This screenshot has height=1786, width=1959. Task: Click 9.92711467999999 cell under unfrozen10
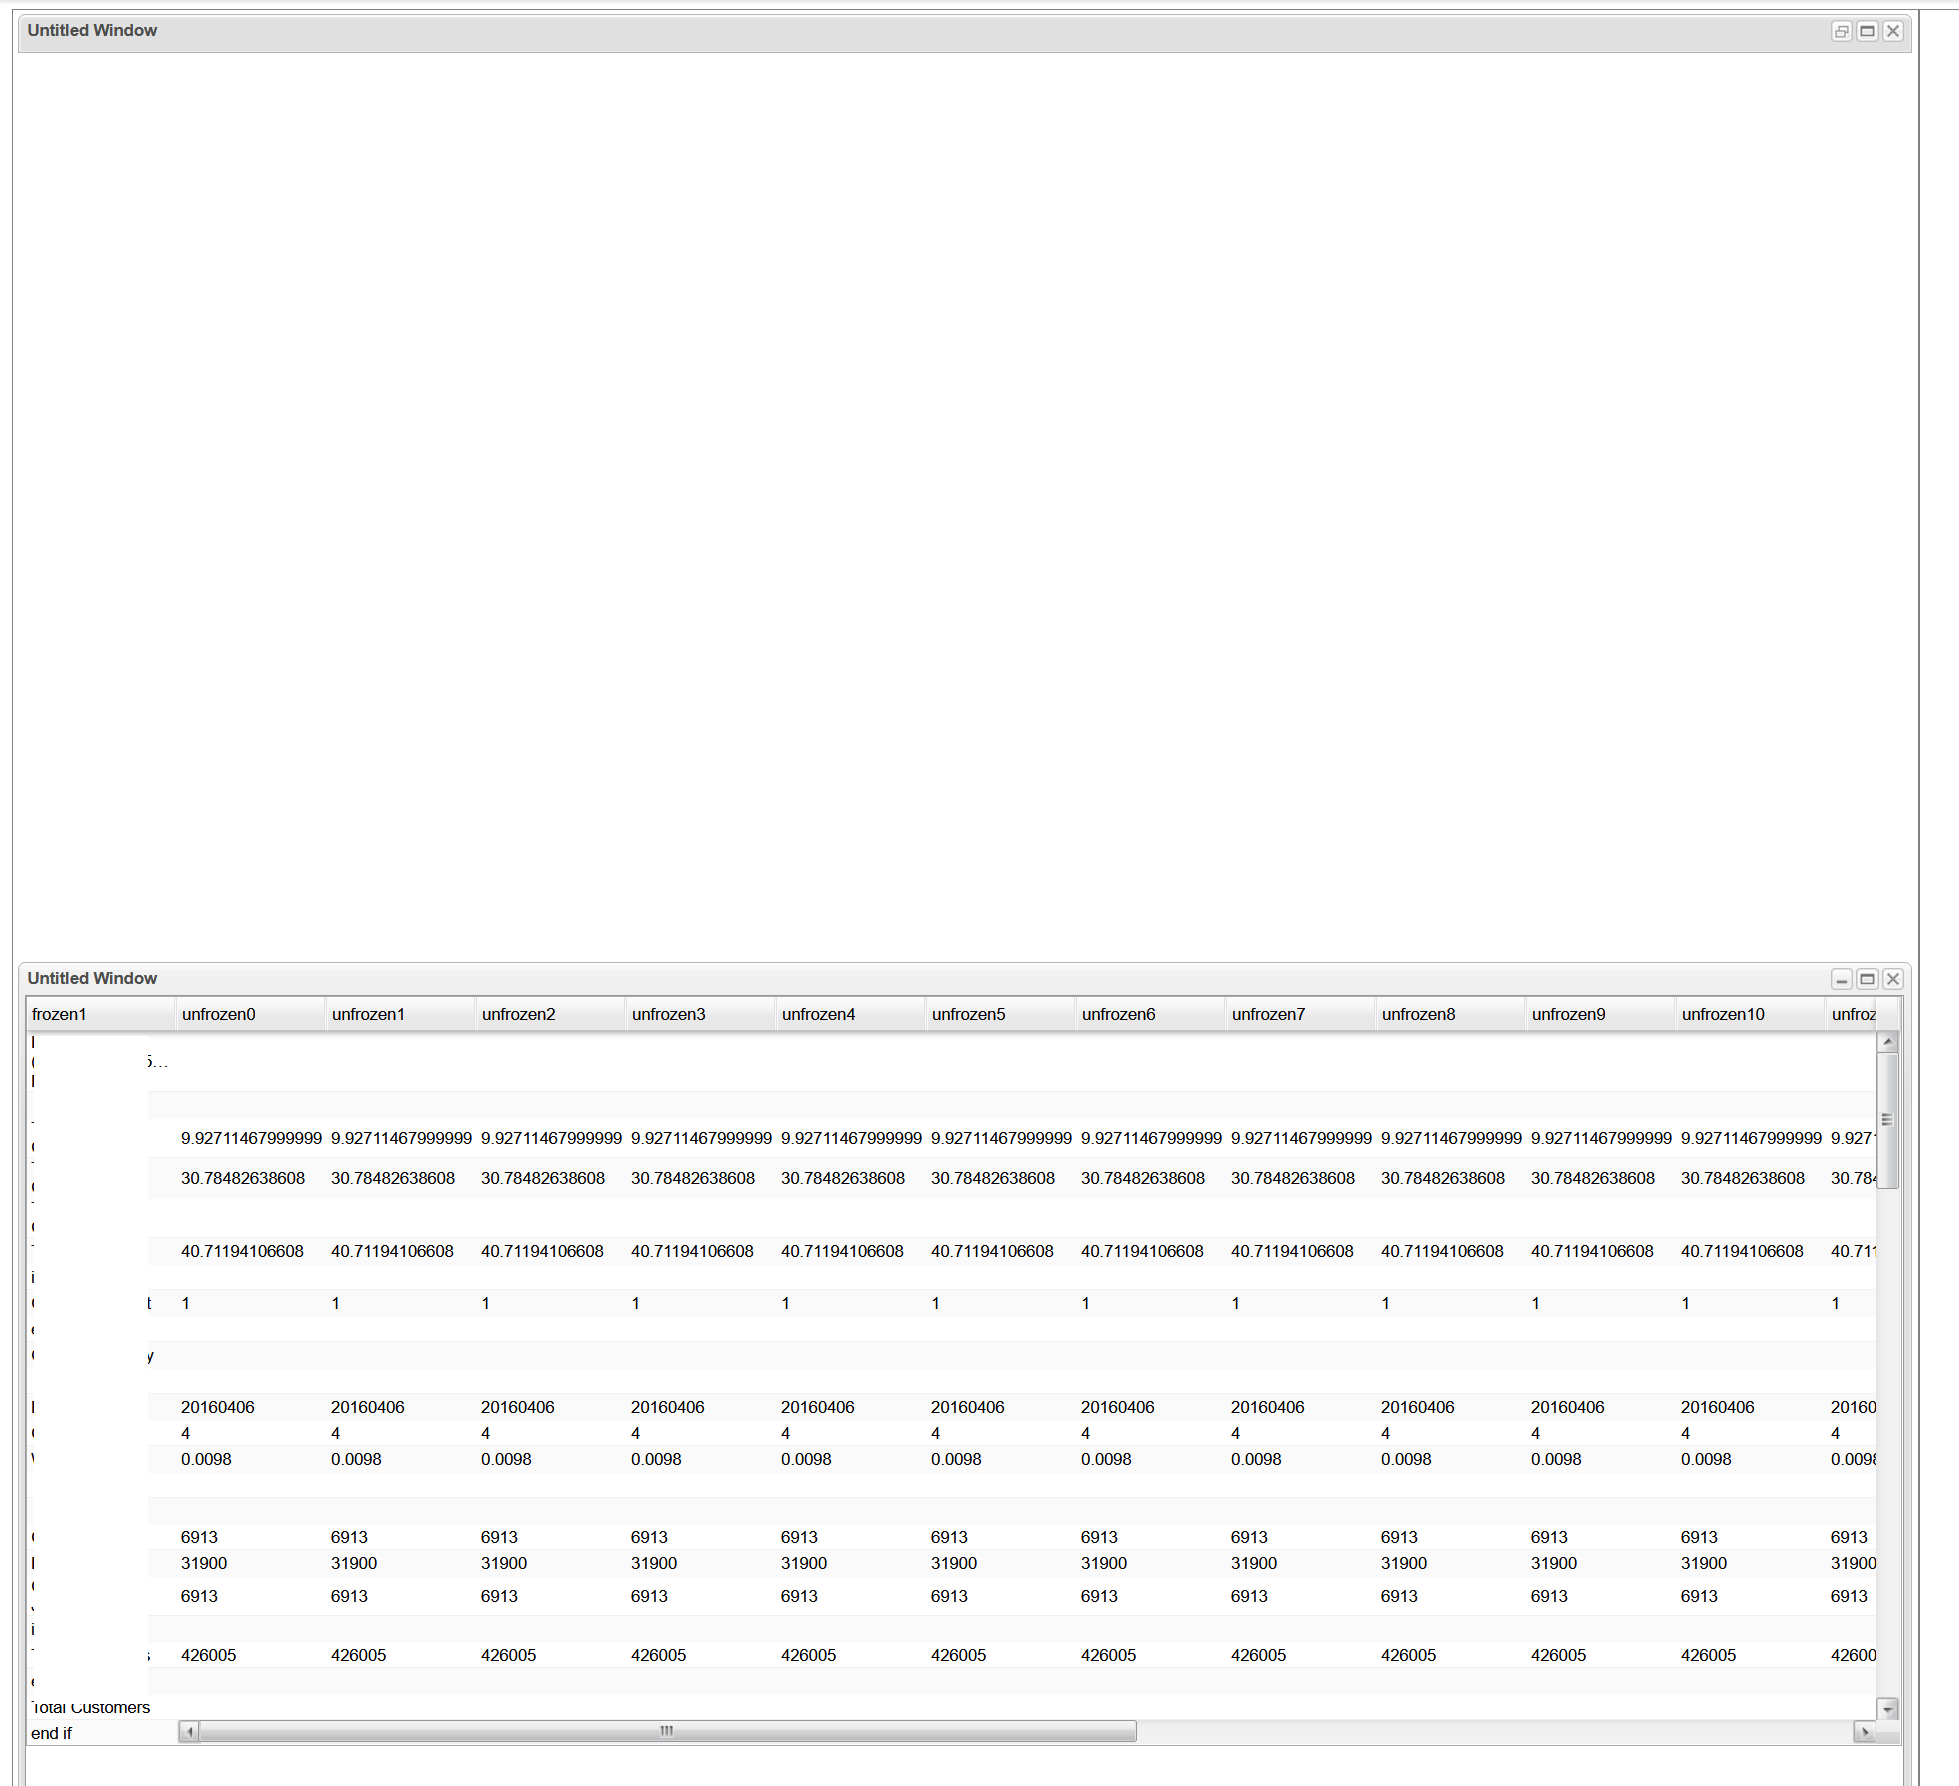(x=1751, y=1138)
